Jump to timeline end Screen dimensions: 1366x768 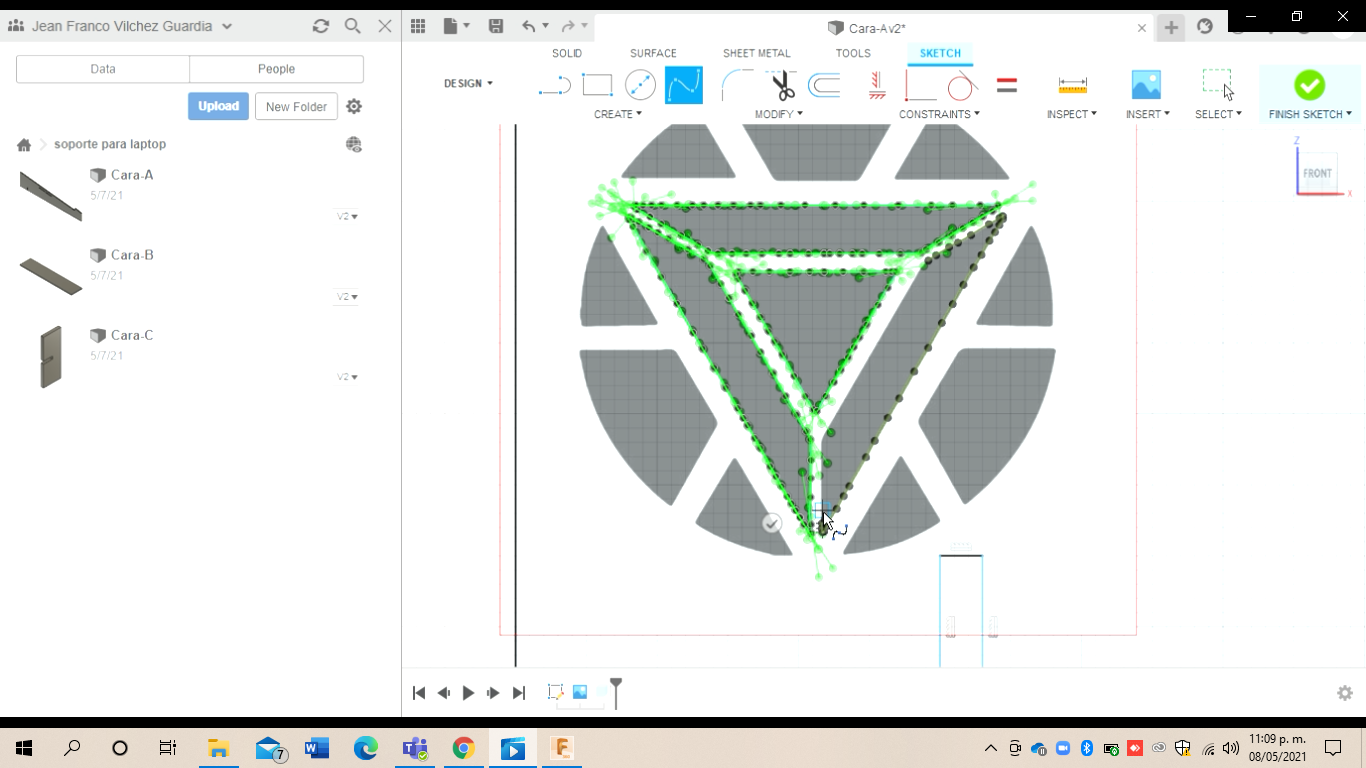click(x=518, y=693)
